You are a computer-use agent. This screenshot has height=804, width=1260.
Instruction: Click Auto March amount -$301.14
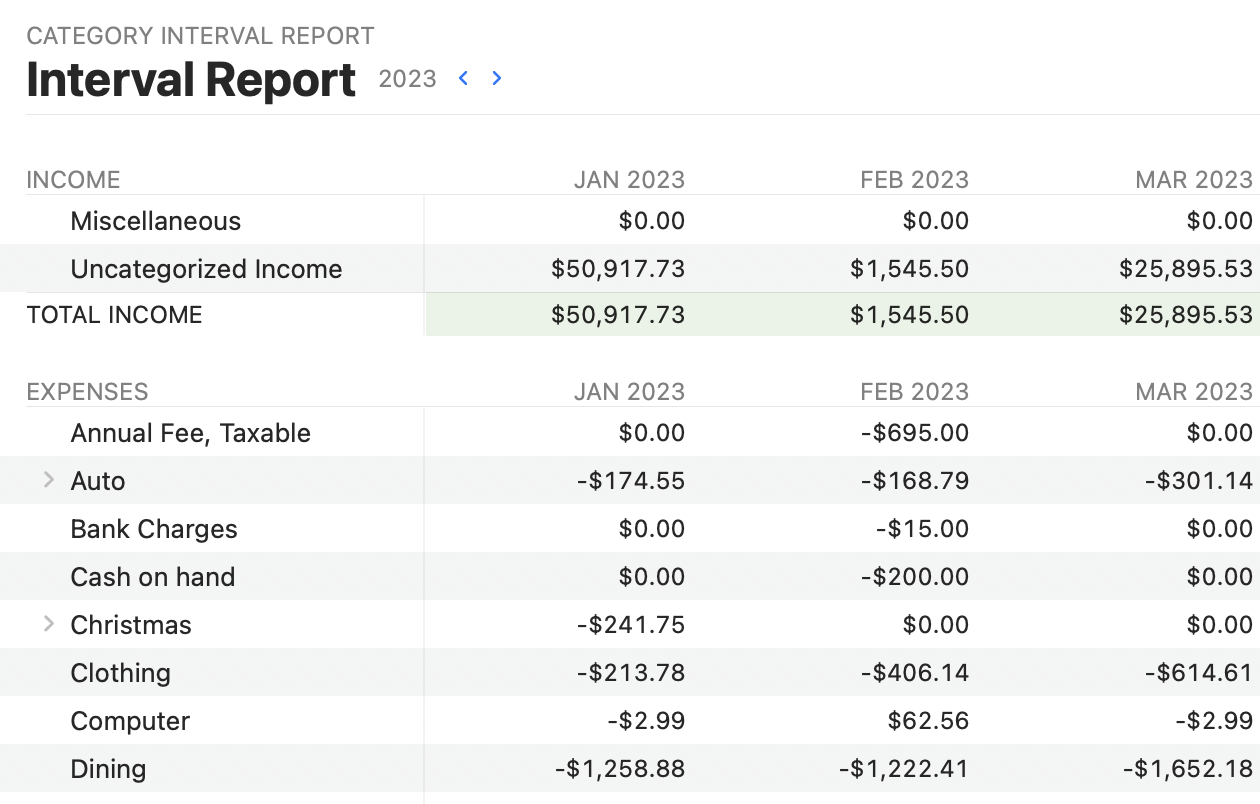pyautogui.click(x=1198, y=481)
